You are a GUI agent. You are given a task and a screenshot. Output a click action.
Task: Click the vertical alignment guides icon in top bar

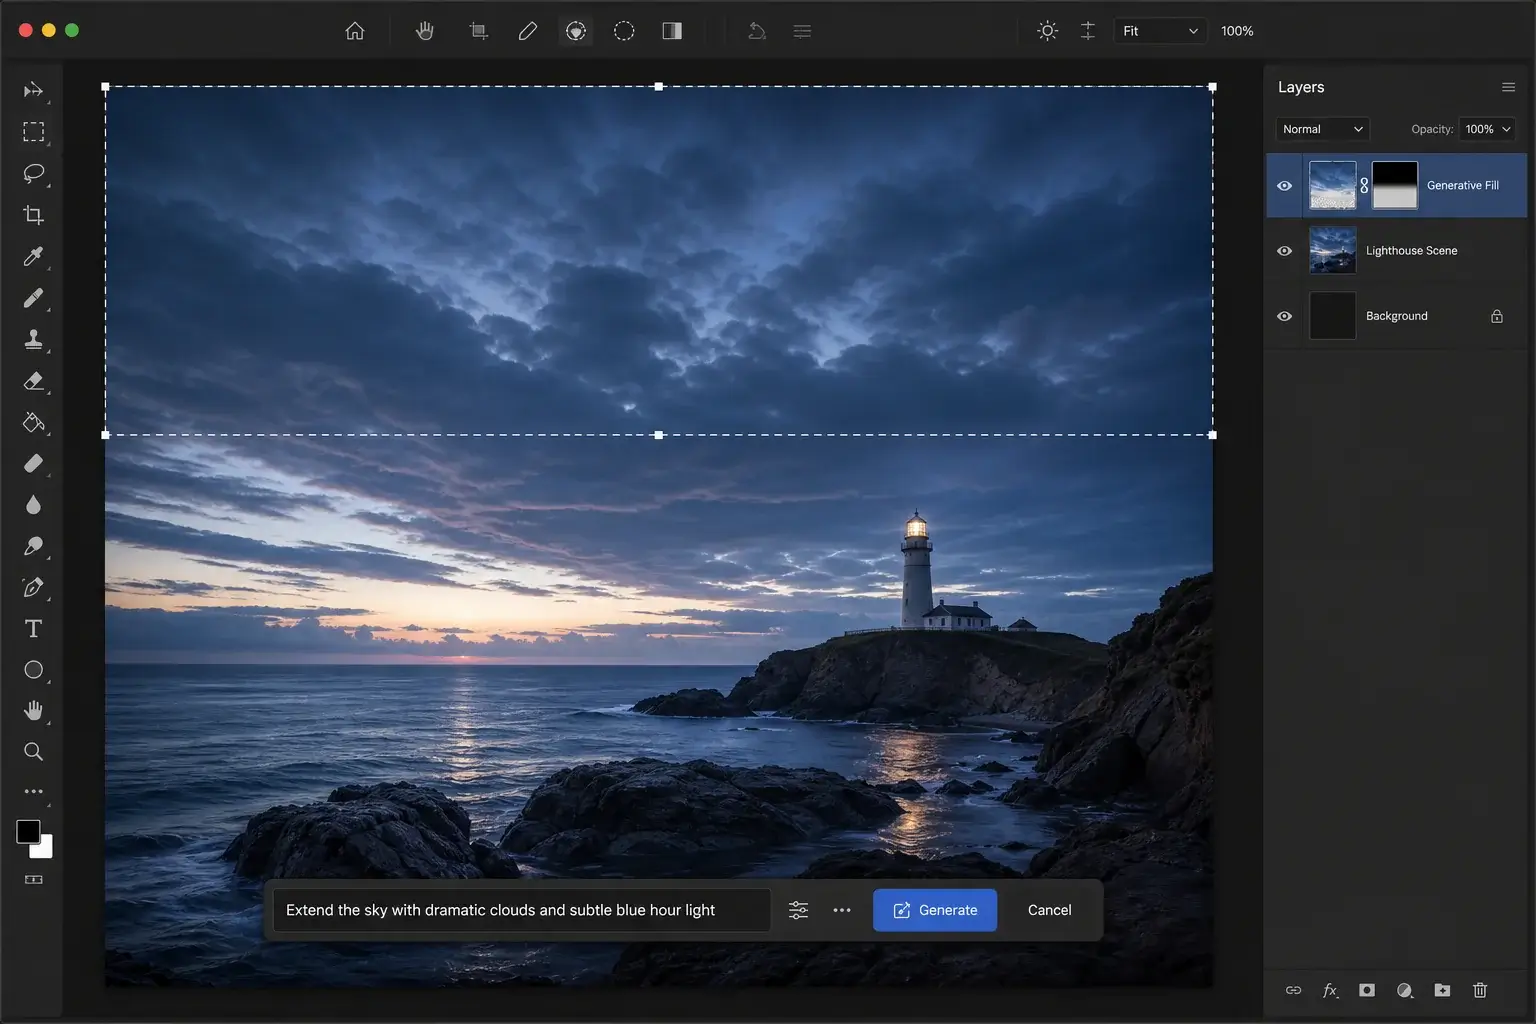coord(1088,31)
